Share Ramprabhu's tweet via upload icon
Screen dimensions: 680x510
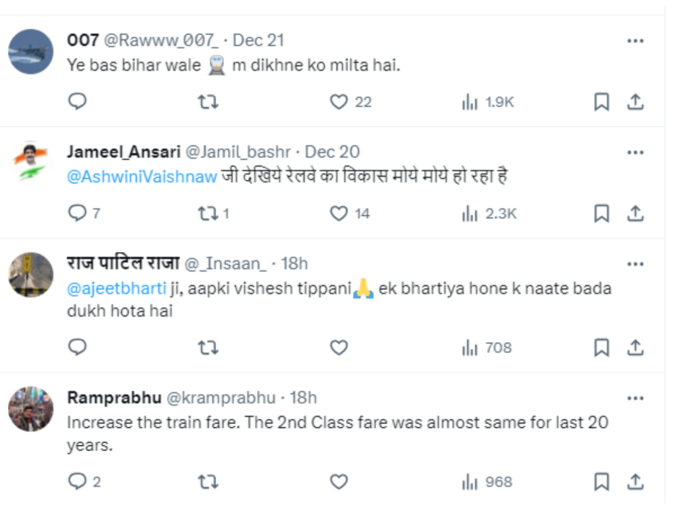coord(635,481)
